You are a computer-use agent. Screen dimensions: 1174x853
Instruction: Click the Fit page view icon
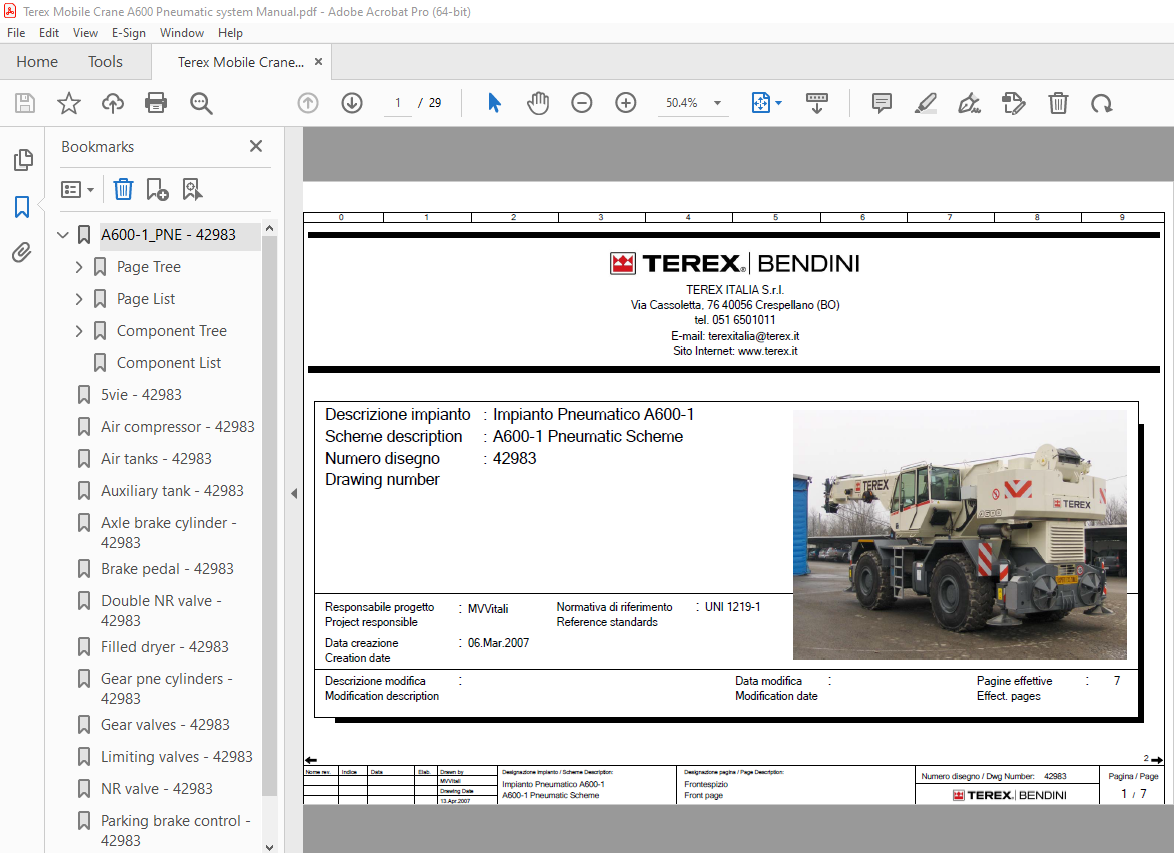point(761,103)
